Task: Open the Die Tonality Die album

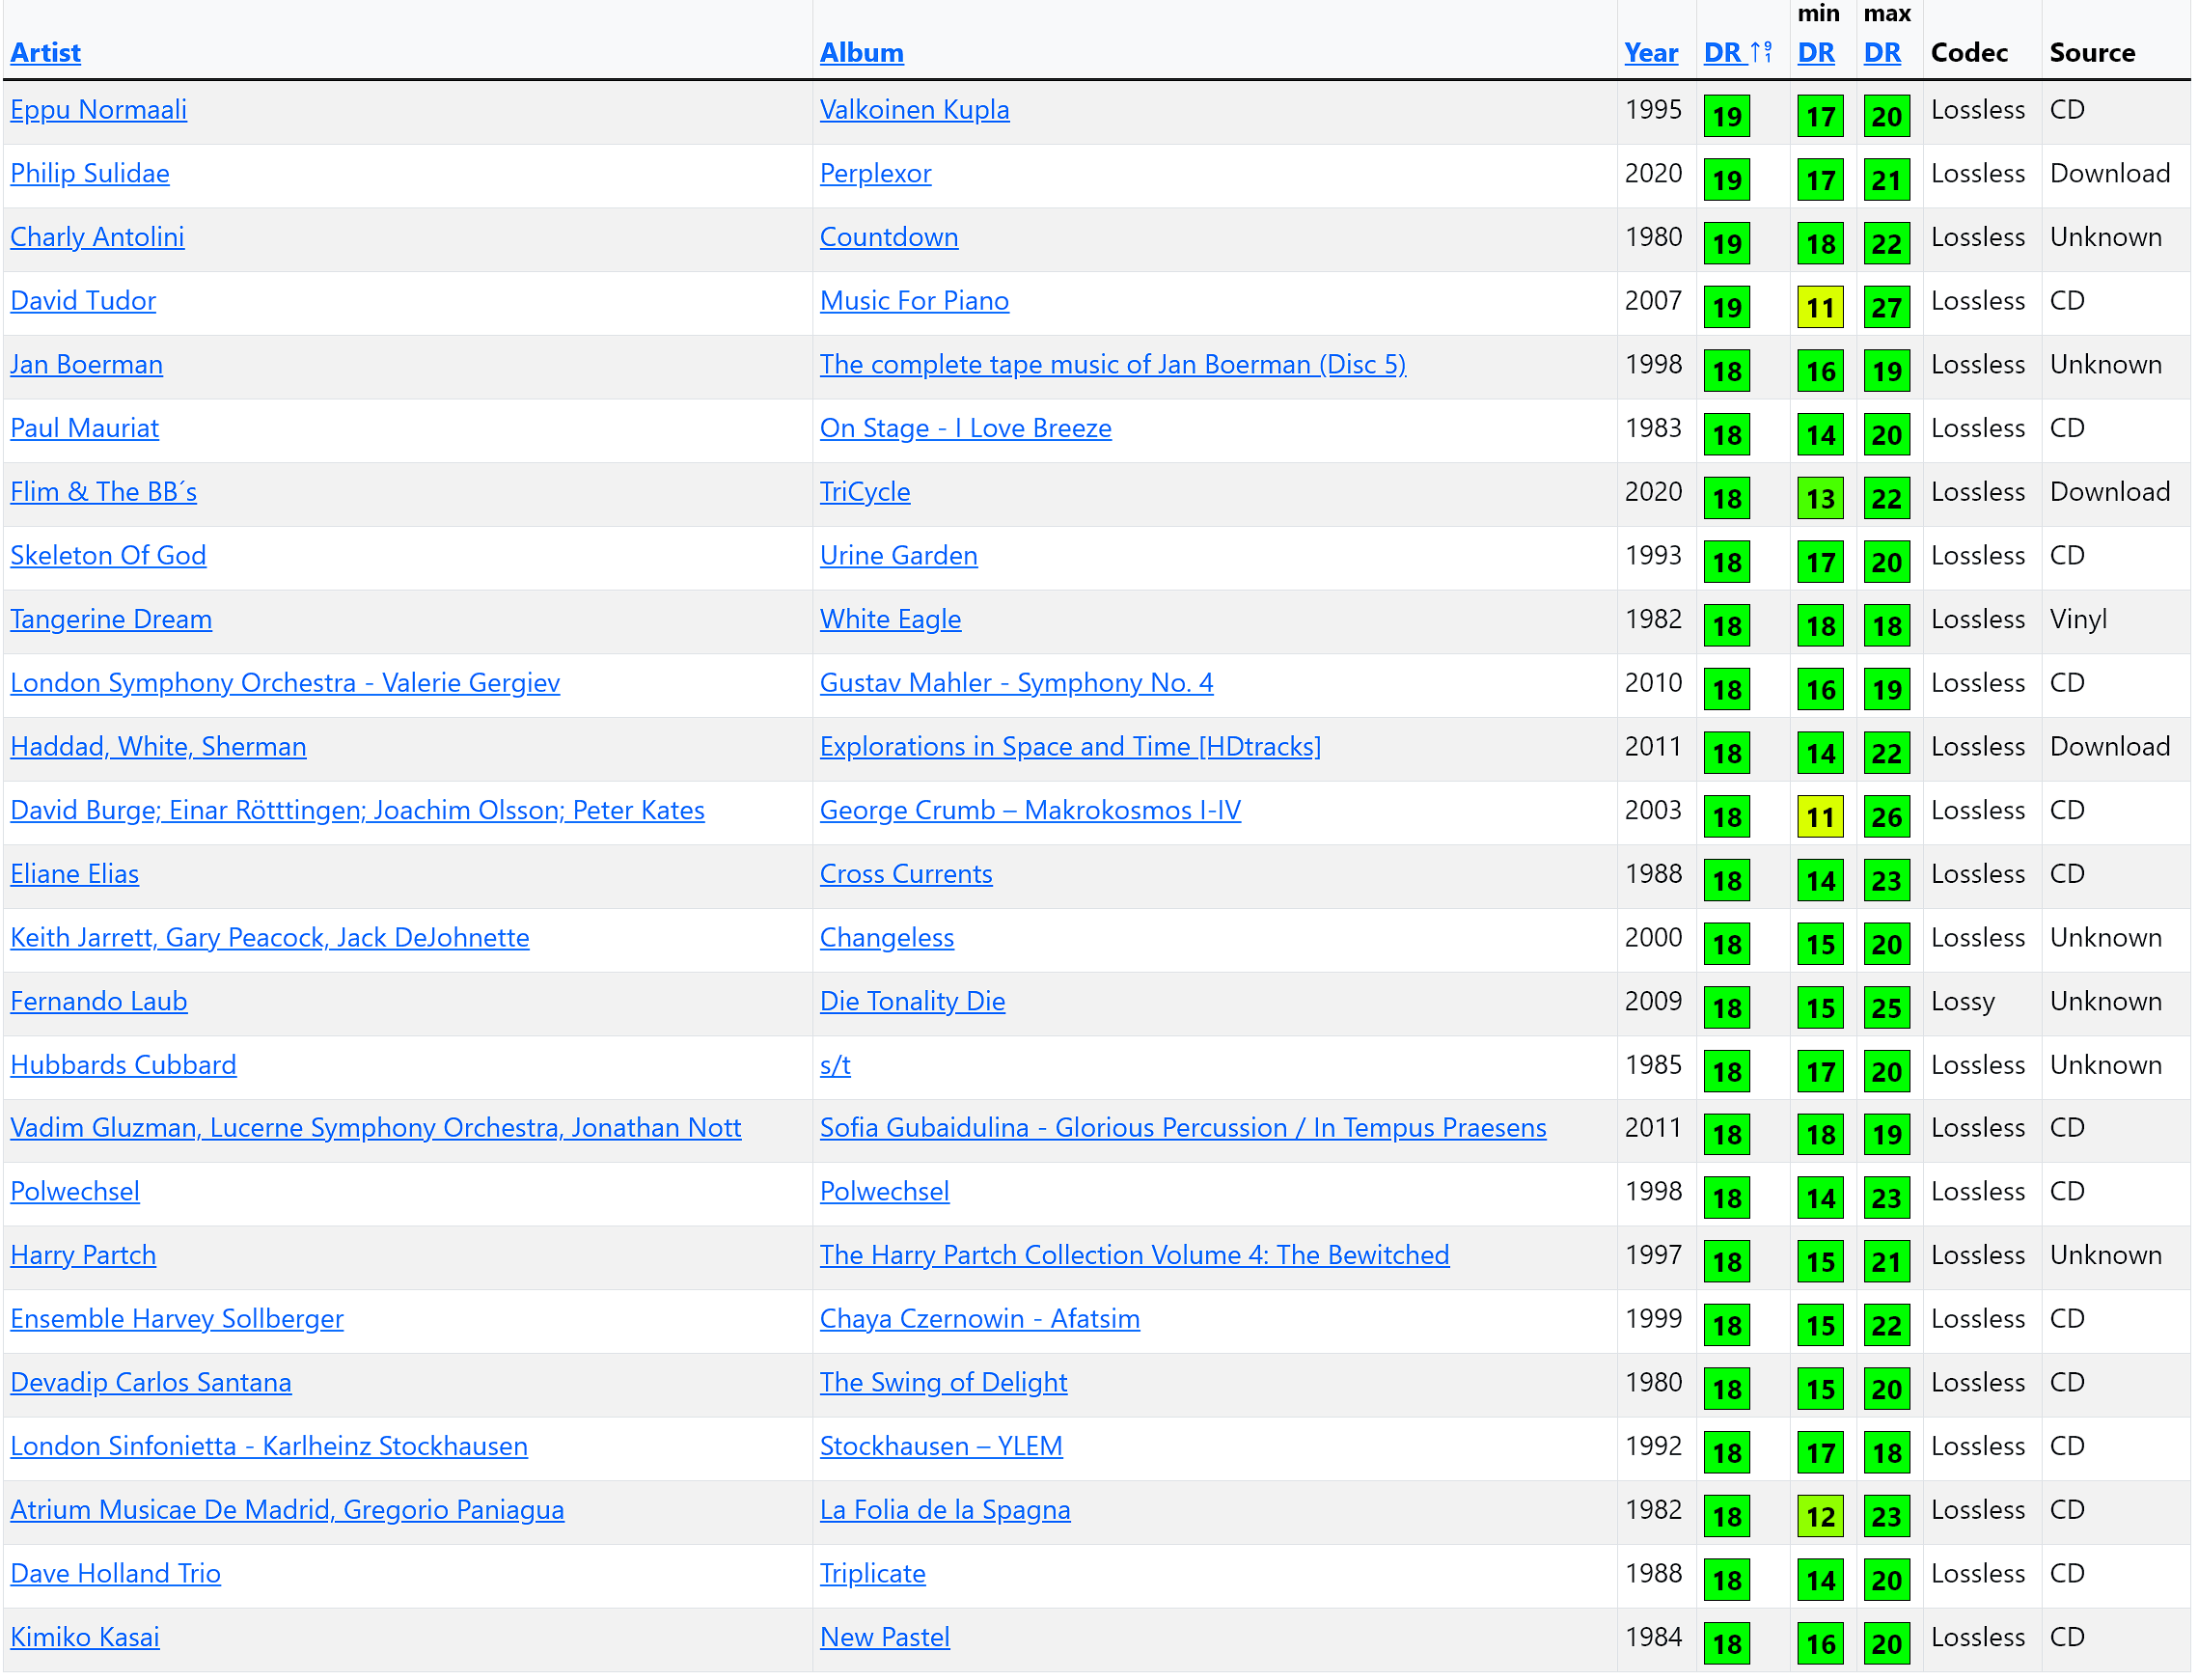Action: click(912, 1002)
